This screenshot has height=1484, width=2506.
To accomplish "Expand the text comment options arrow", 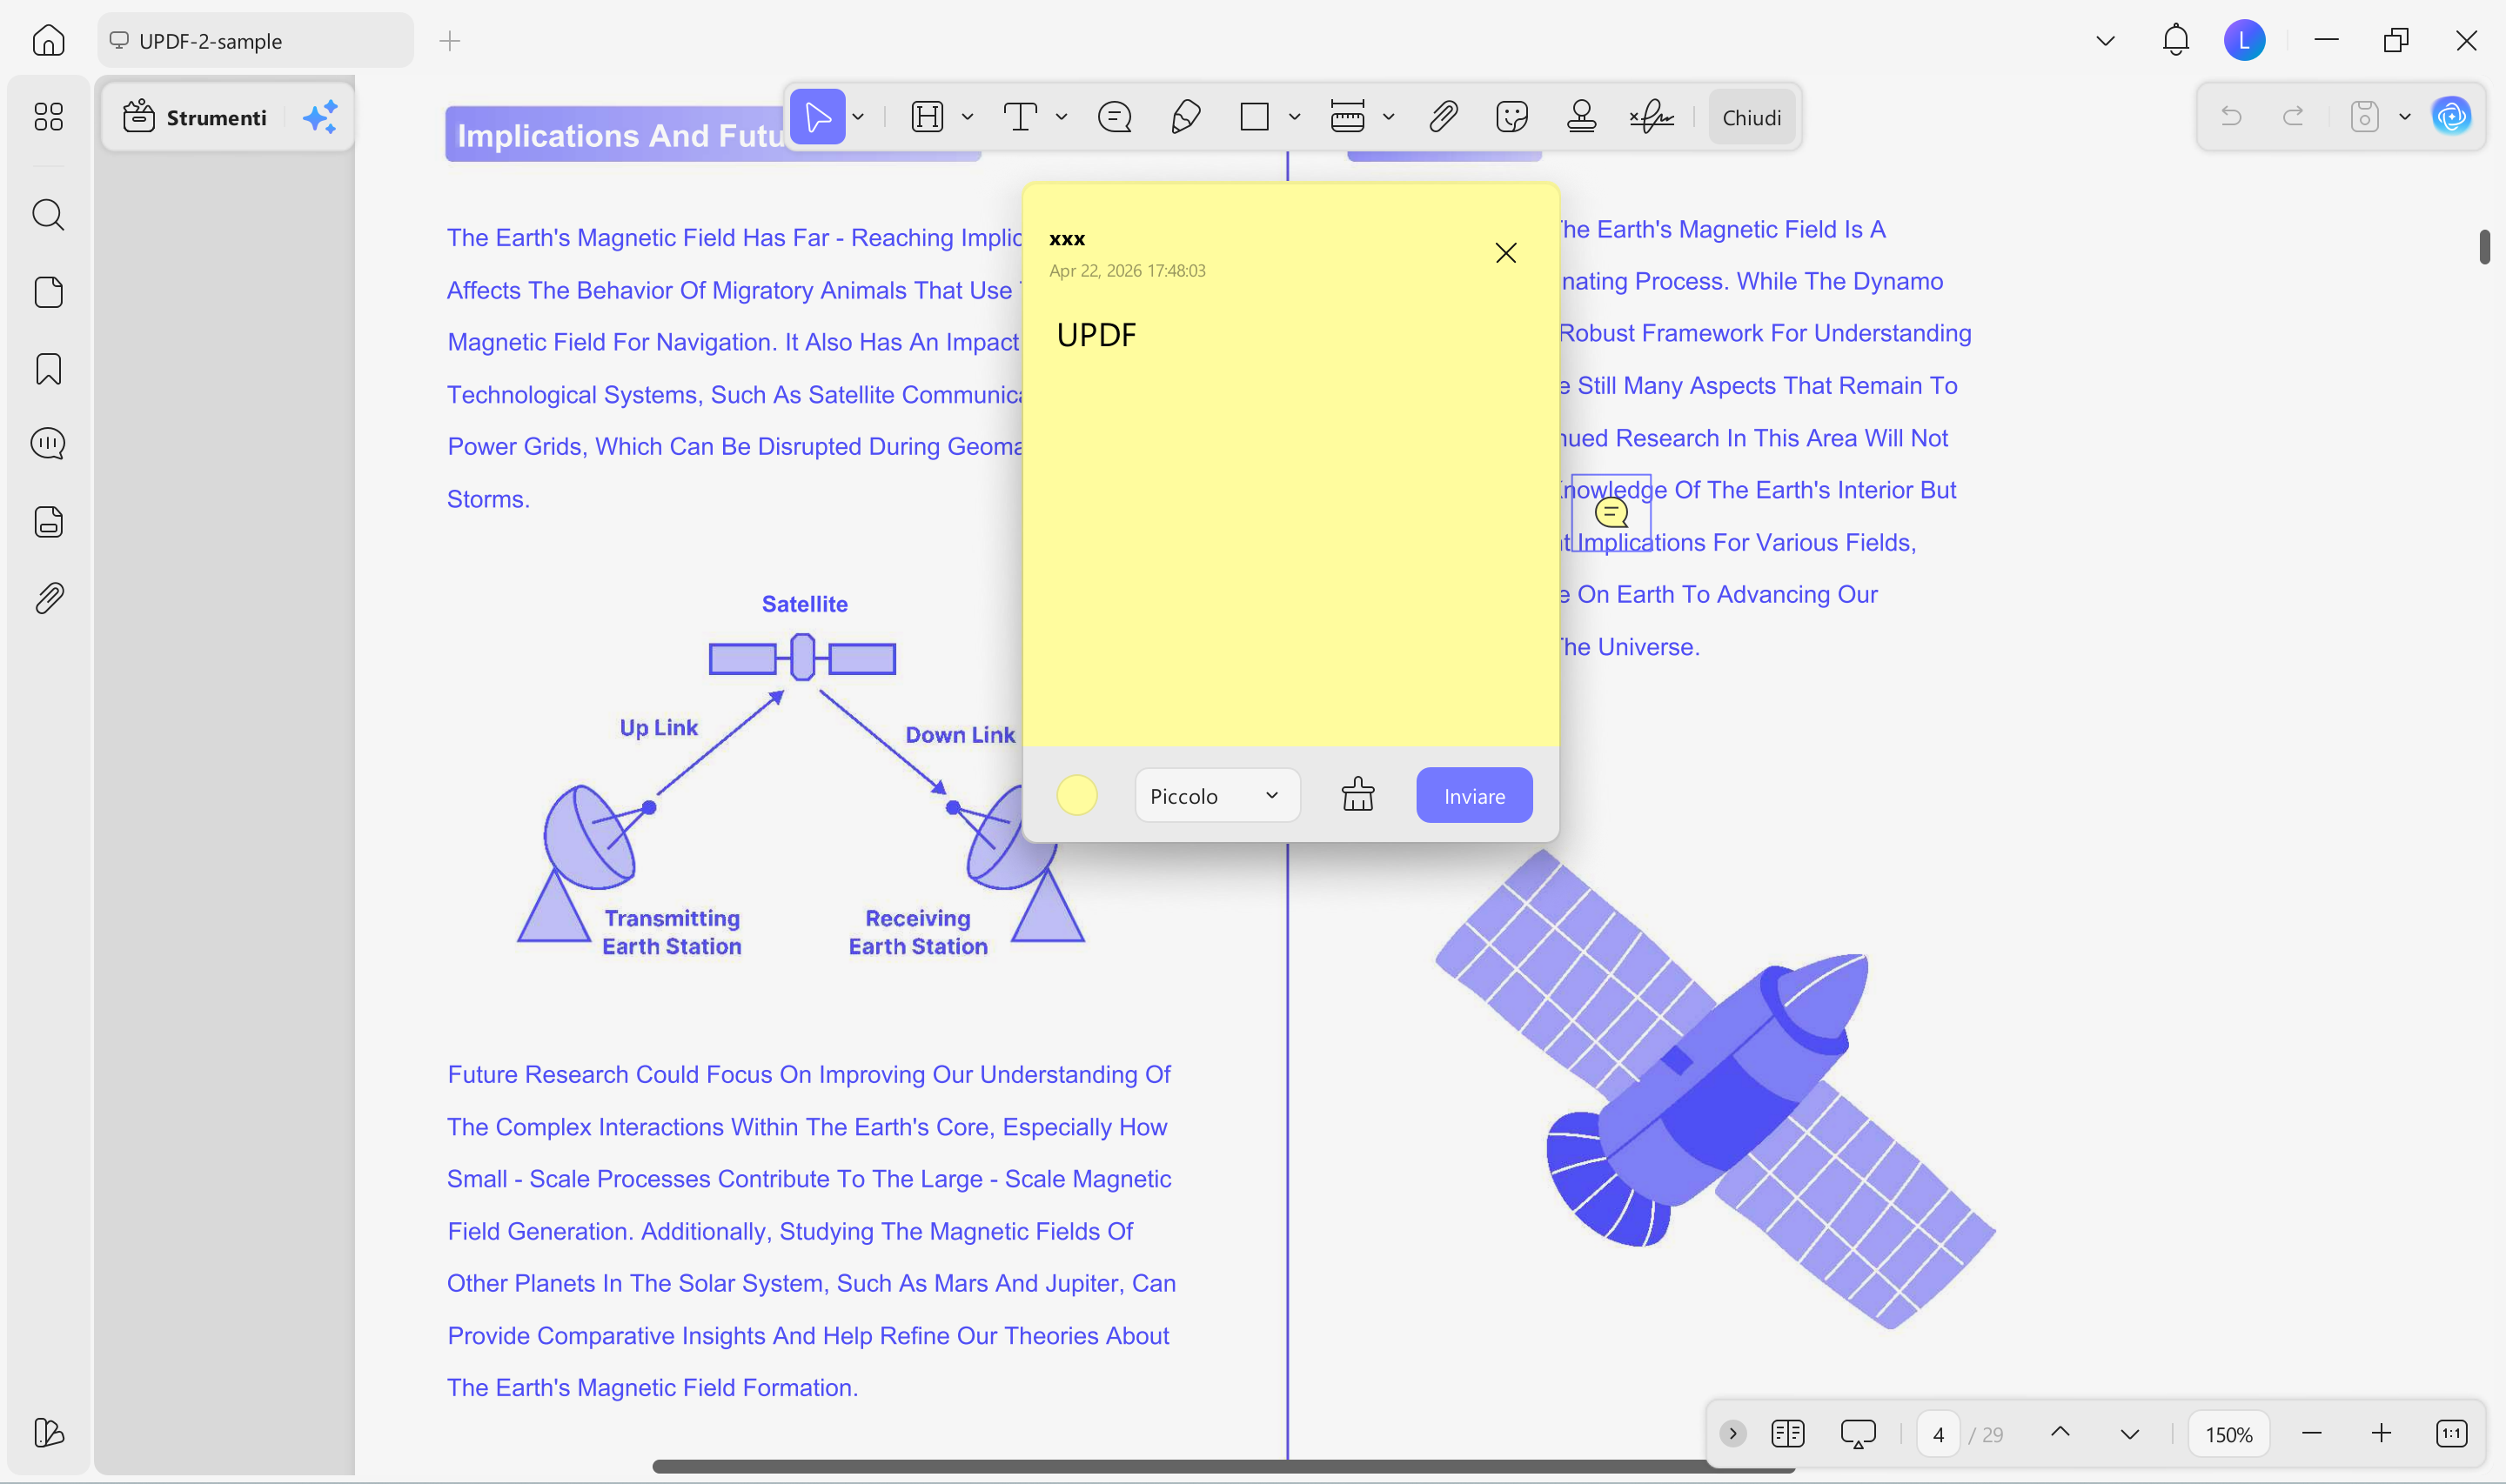I will click(1061, 117).
